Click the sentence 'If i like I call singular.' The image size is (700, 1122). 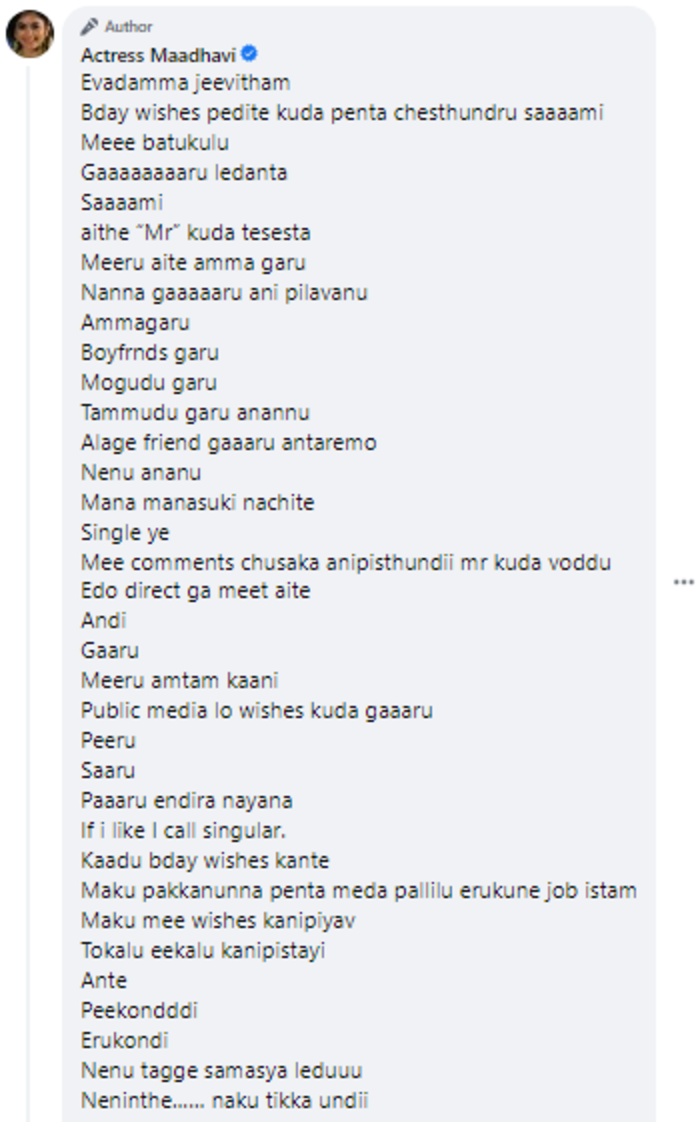point(183,831)
